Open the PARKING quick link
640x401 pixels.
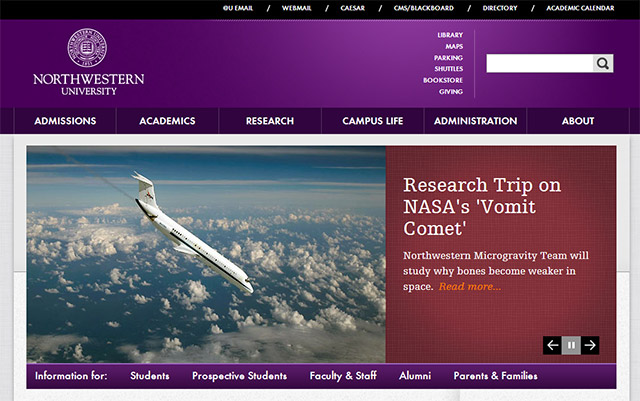448,58
